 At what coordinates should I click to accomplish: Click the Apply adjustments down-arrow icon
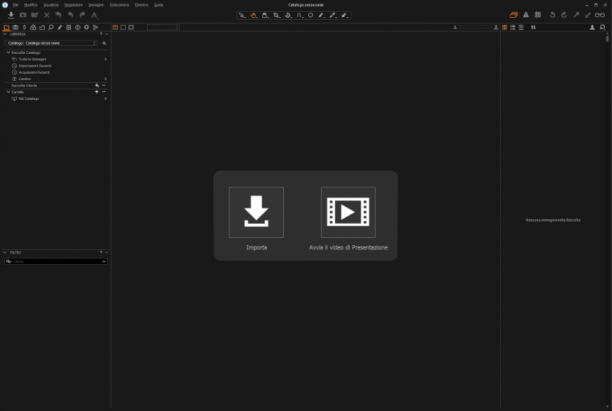point(588,15)
